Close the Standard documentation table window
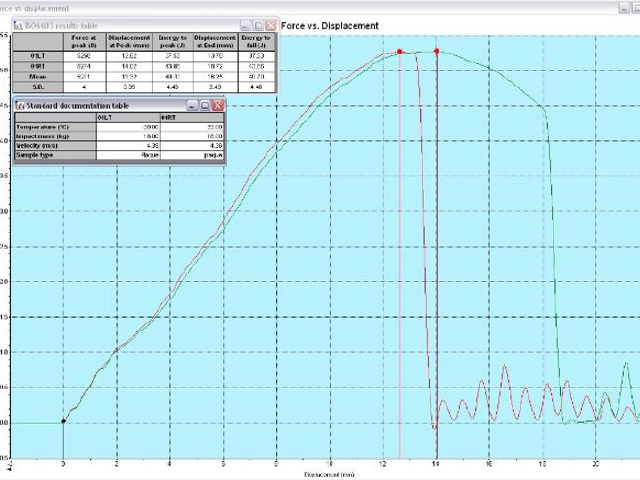This screenshot has width=640, height=480. point(218,104)
